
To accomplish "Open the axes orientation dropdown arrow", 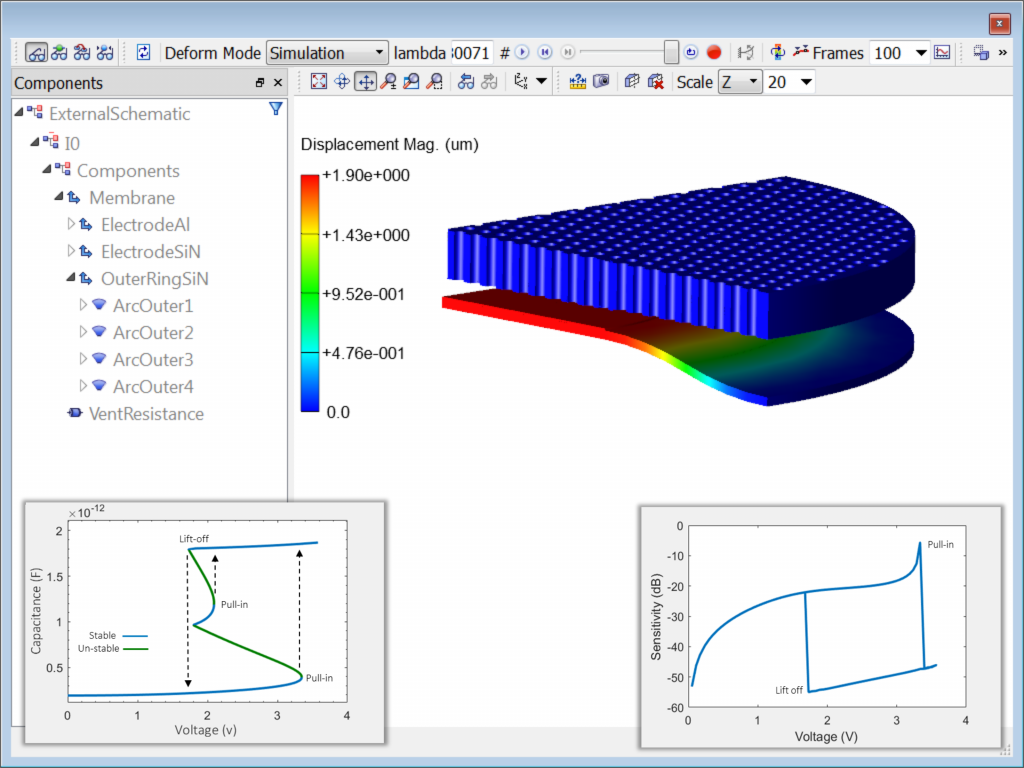I will tap(541, 82).
